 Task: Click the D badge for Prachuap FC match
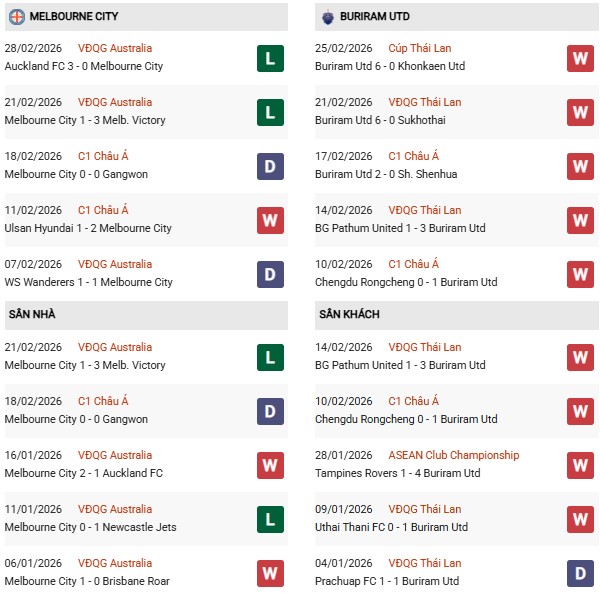580,573
